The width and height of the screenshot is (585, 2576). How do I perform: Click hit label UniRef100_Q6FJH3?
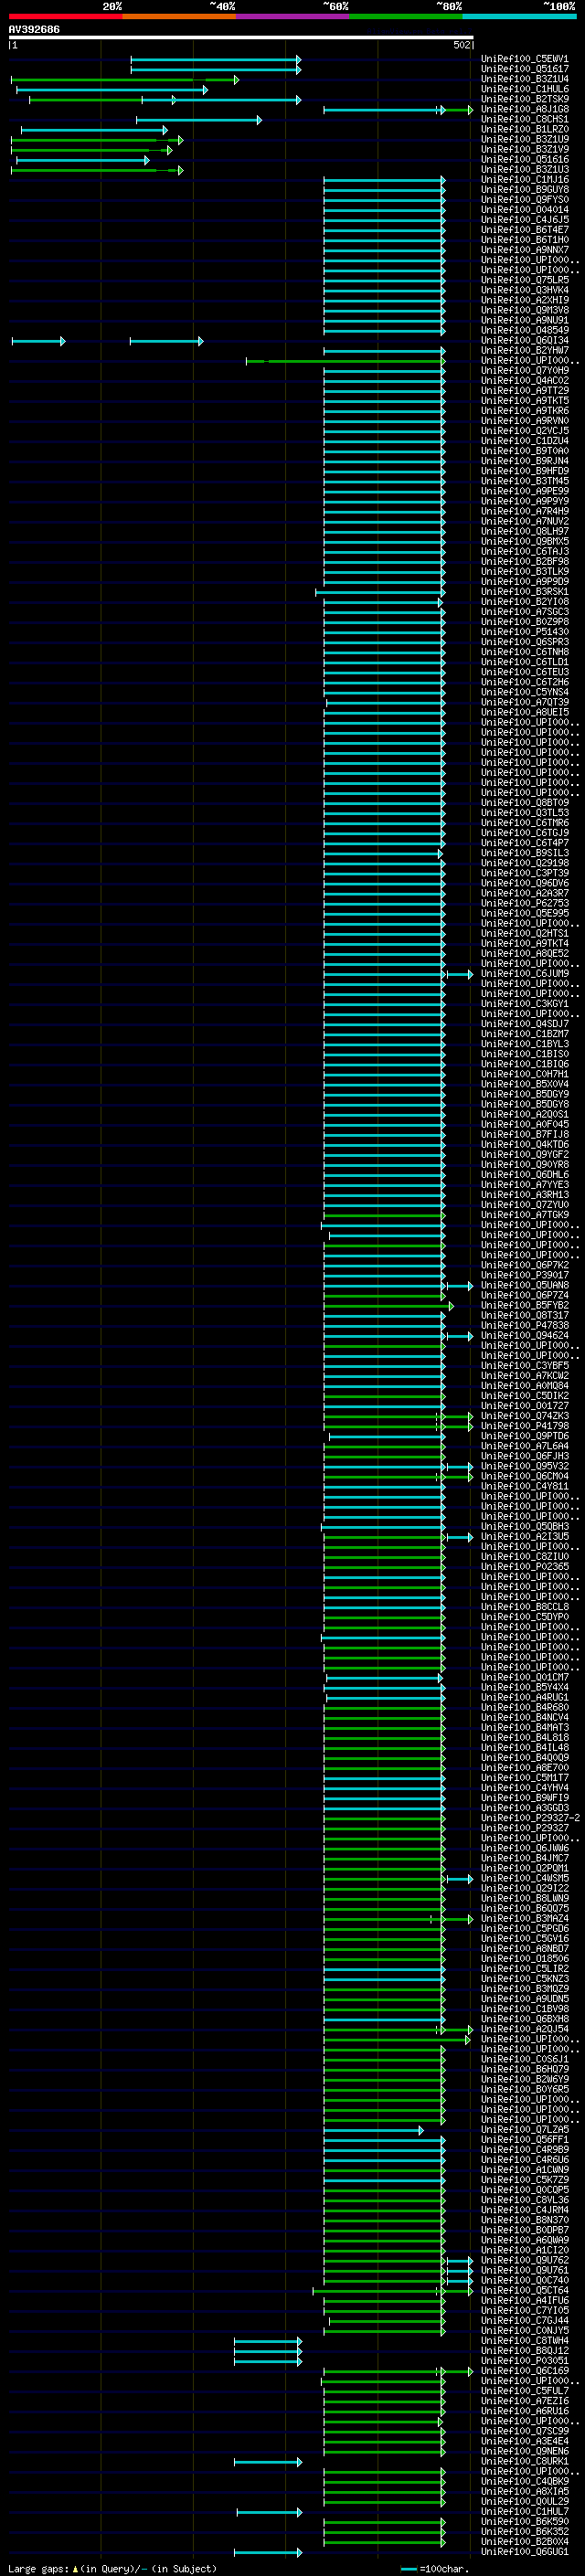(x=524, y=1457)
